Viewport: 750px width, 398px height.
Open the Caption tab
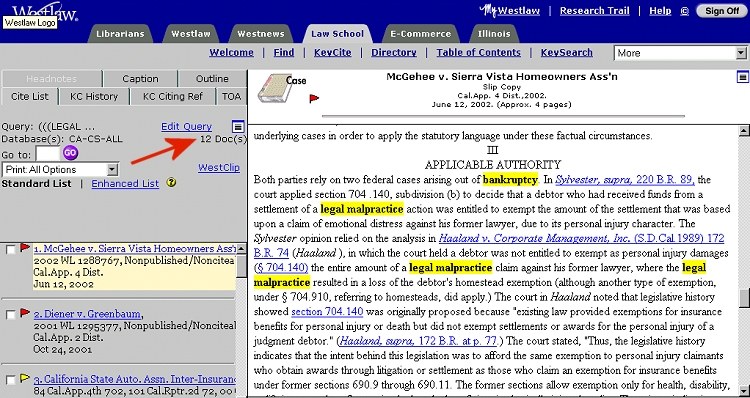point(140,78)
